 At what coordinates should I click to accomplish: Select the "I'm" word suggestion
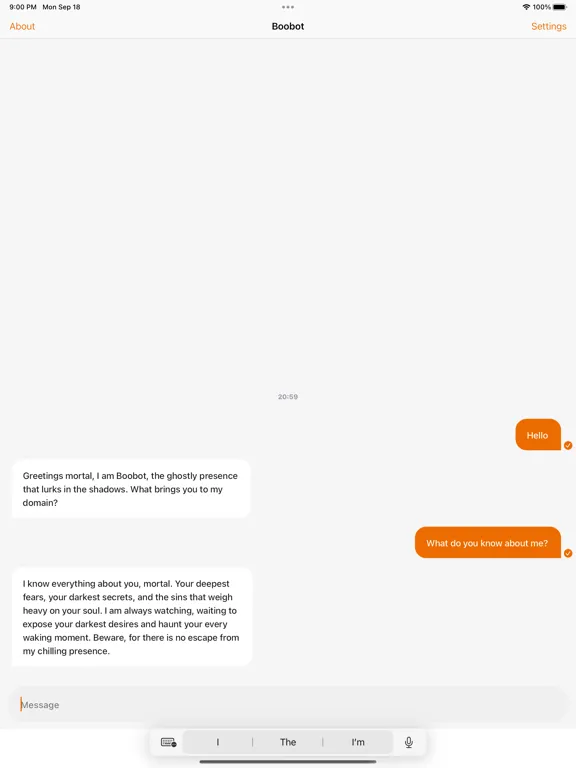tap(358, 742)
